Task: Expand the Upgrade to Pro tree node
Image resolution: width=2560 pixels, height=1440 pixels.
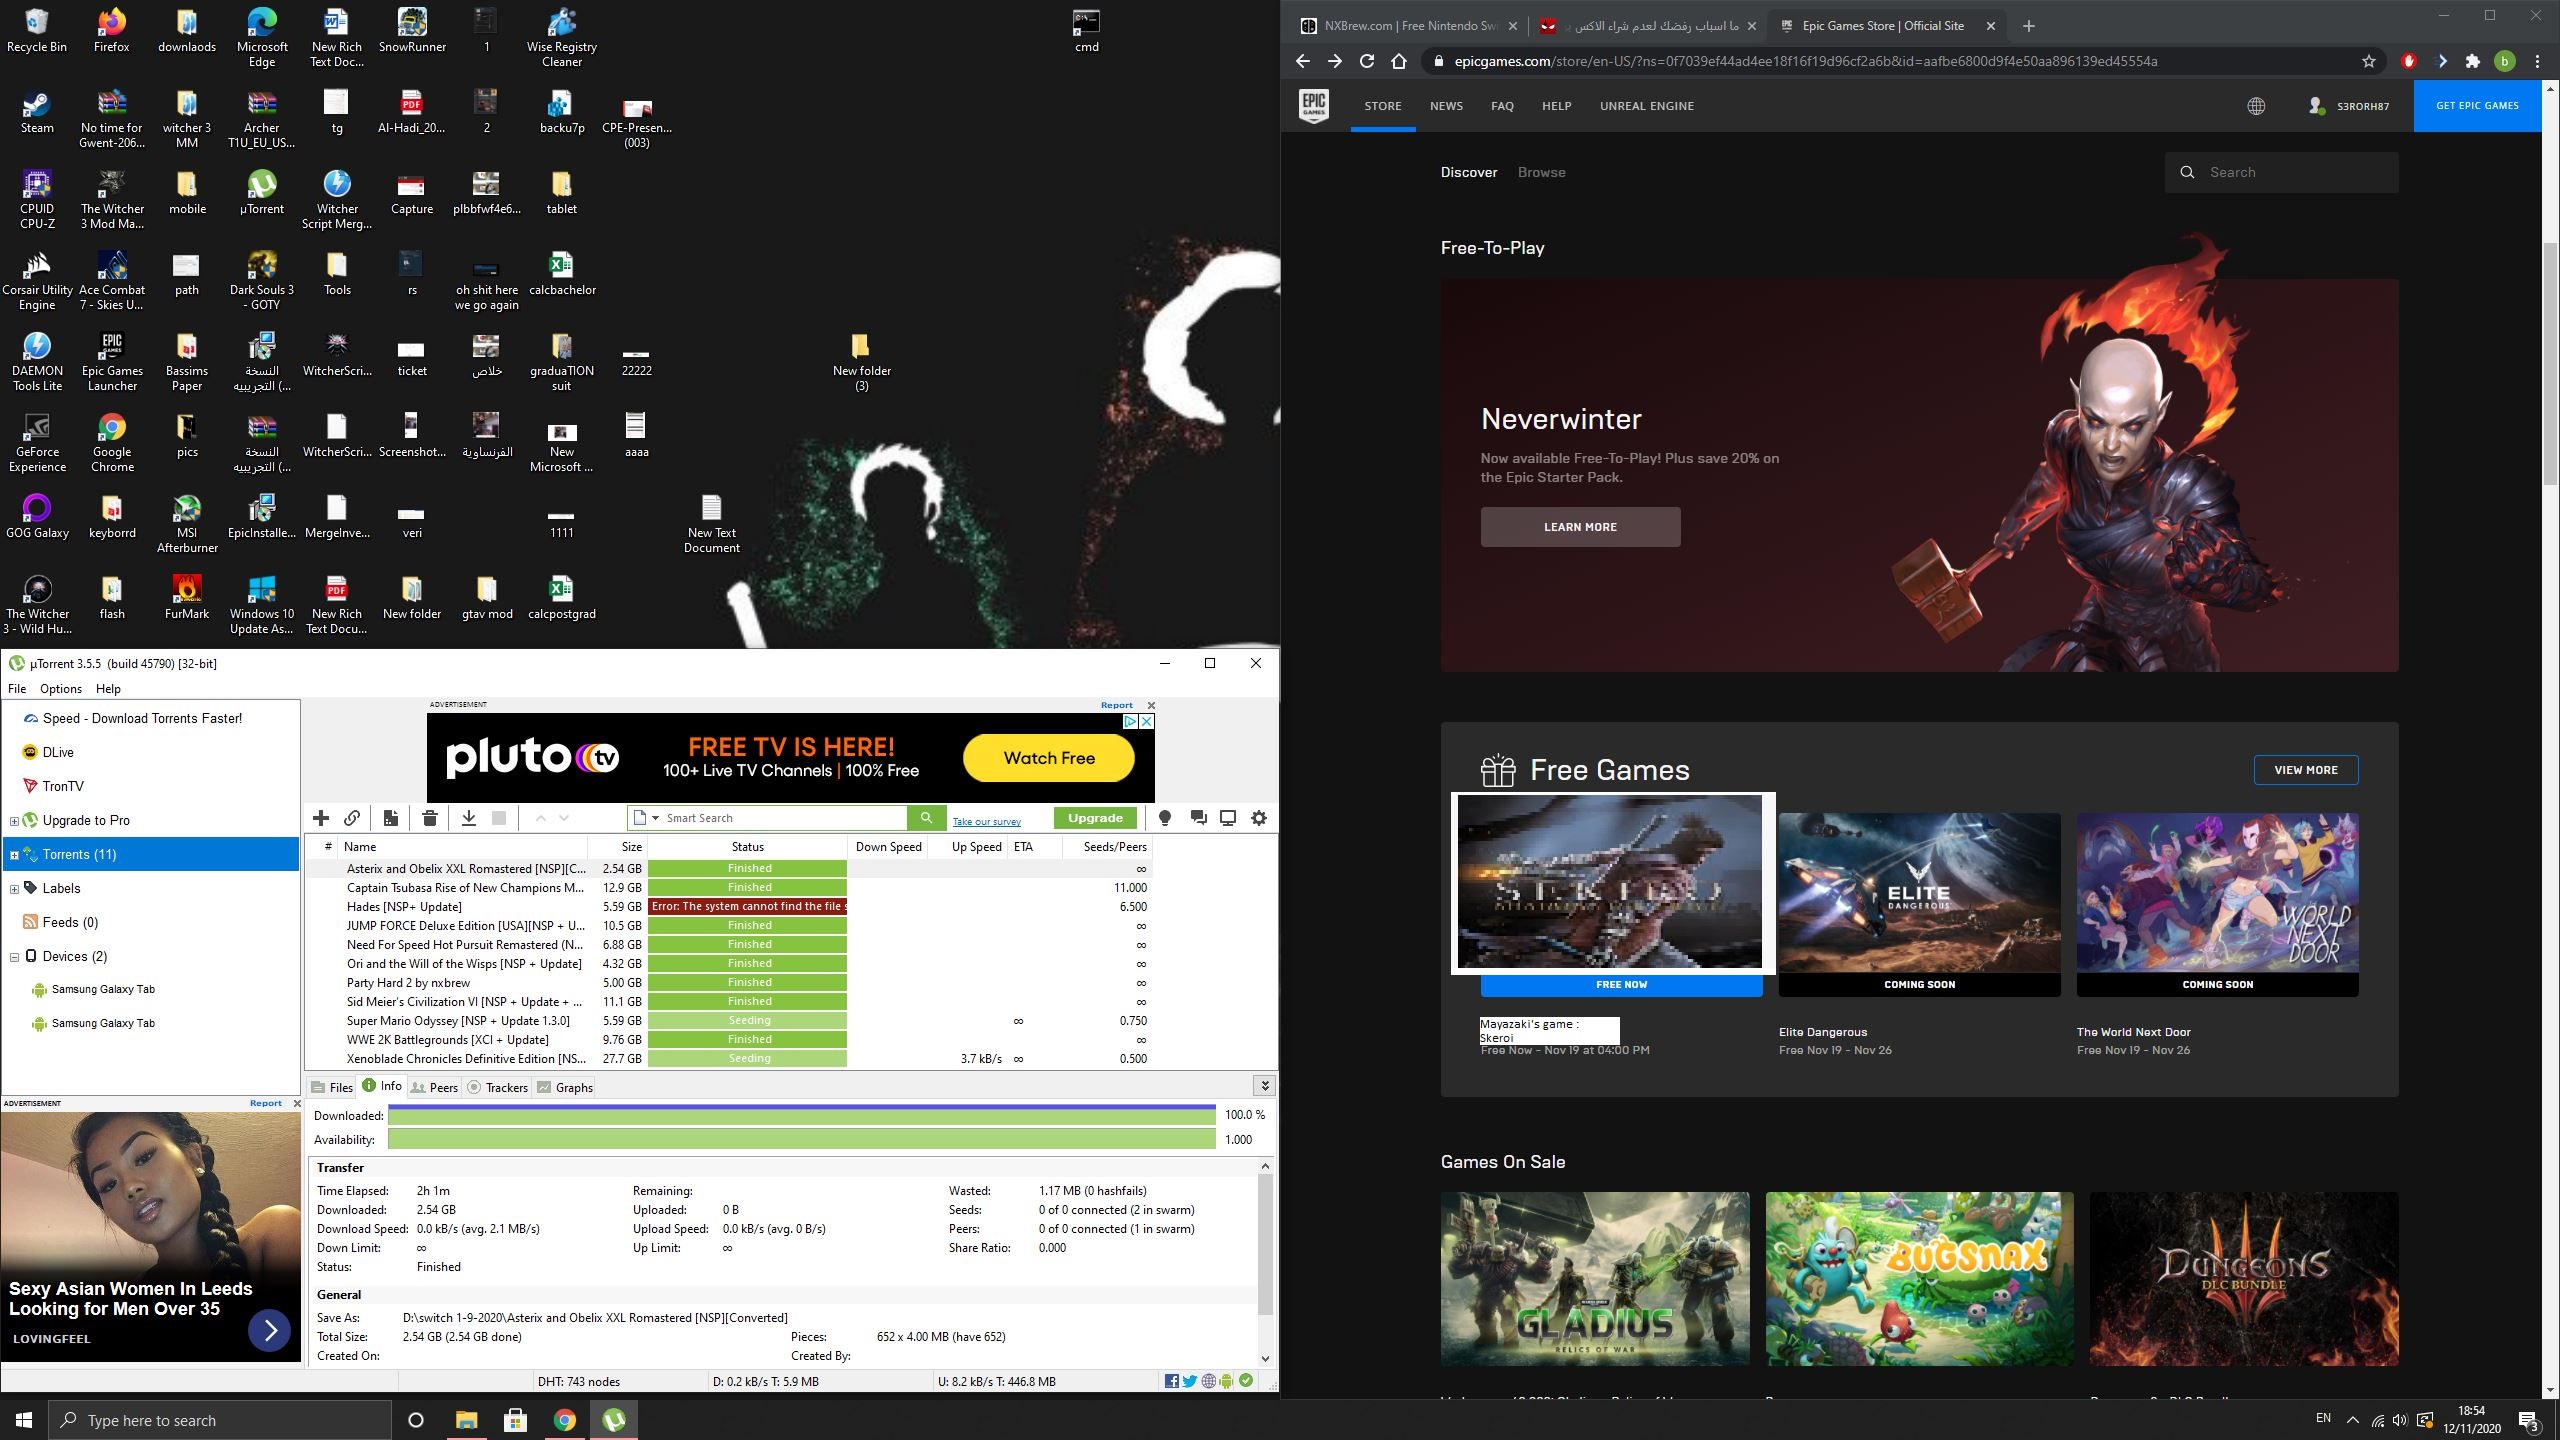Action: tap(14, 821)
